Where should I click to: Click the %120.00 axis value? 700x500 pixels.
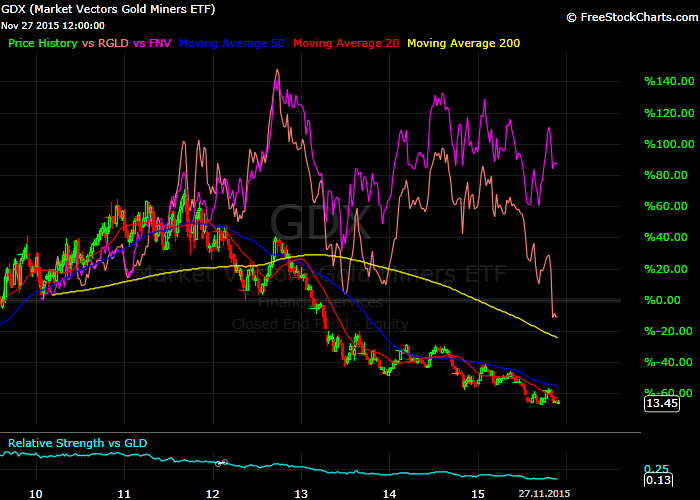click(669, 113)
